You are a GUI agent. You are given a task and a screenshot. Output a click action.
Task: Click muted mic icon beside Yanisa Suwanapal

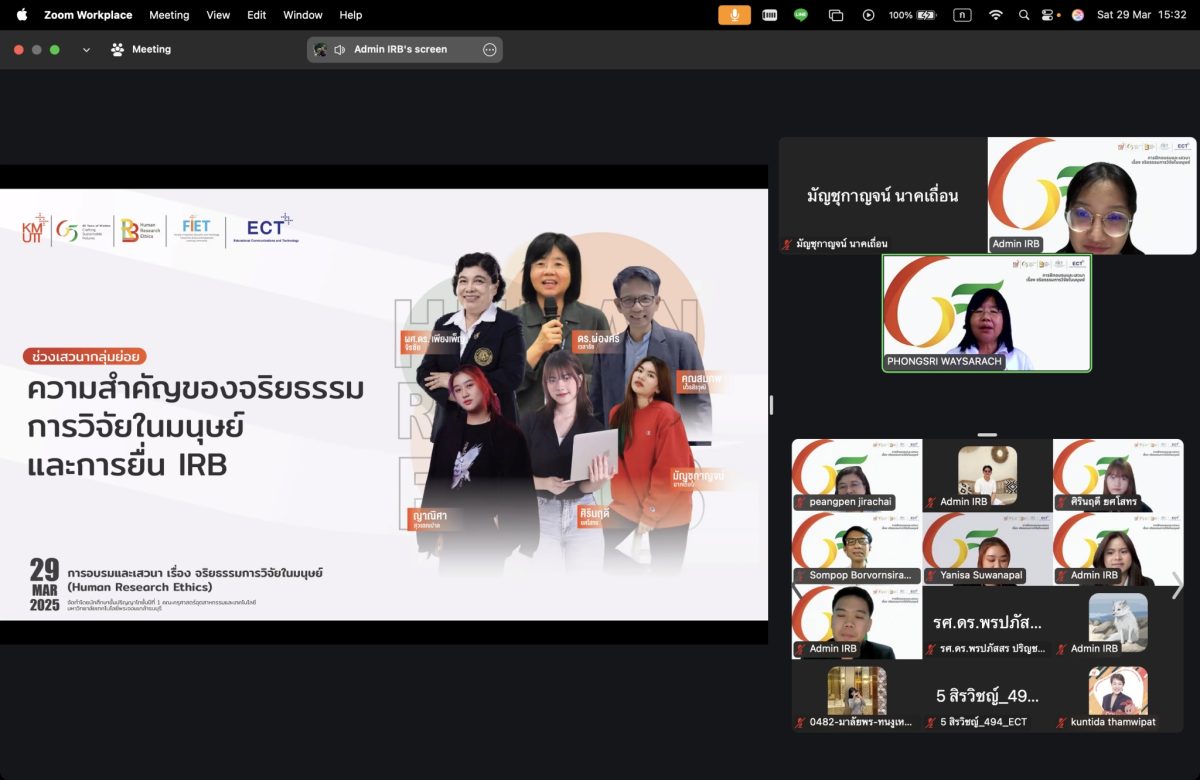pos(931,576)
